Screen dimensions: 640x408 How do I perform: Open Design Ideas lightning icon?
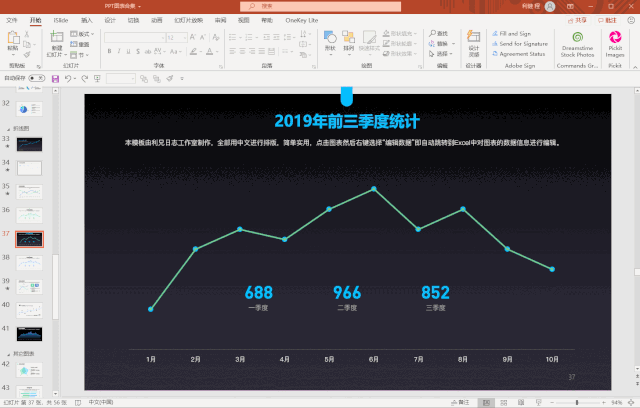click(473, 37)
